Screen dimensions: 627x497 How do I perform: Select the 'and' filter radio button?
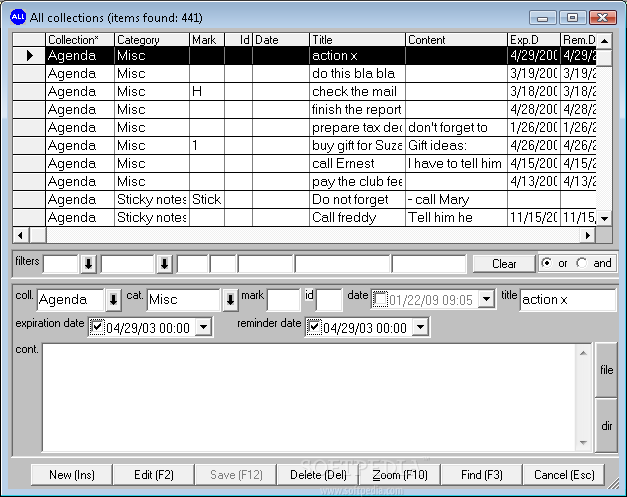tap(581, 263)
